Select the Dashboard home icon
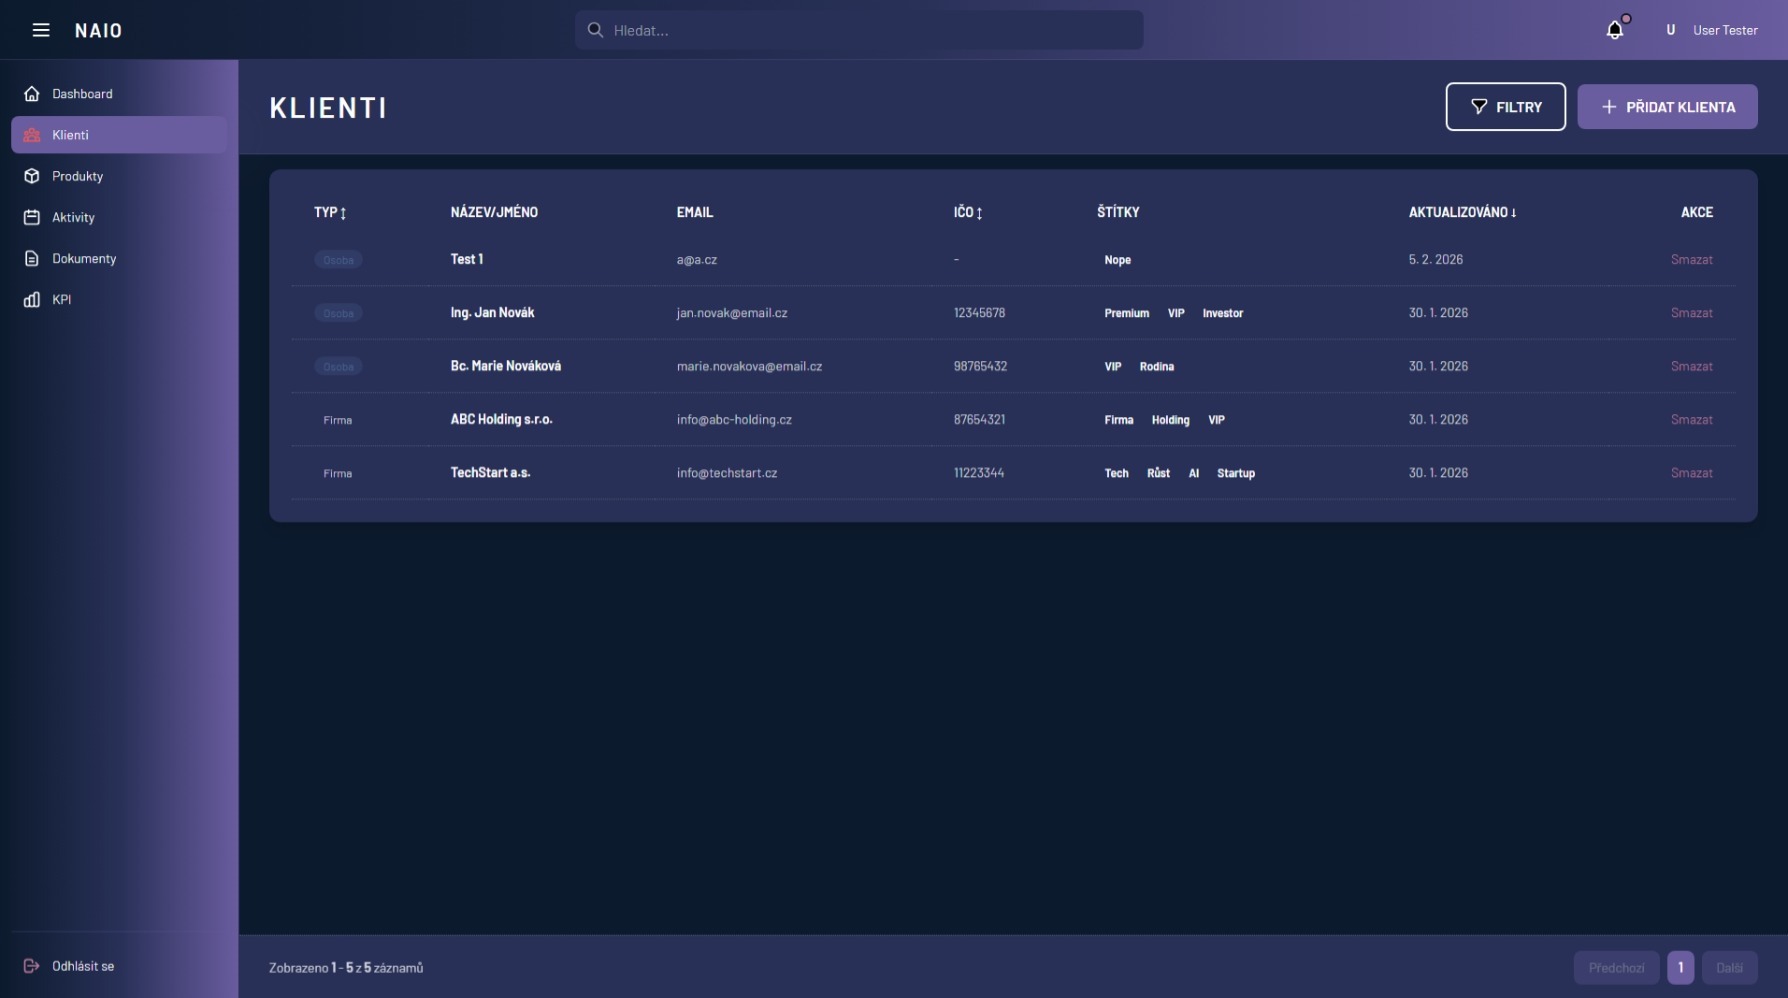The image size is (1788, 998). (31, 93)
